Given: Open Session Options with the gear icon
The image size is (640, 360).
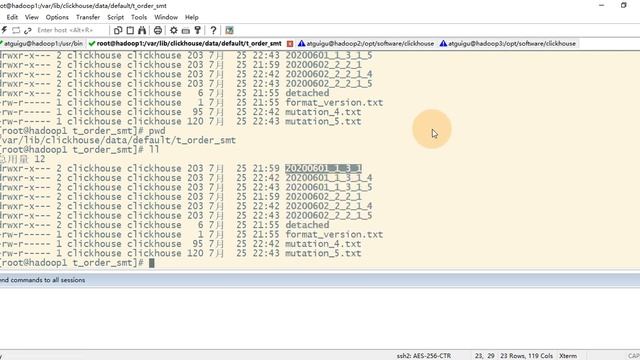Looking at the screenshot, I should click(x=174, y=30).
